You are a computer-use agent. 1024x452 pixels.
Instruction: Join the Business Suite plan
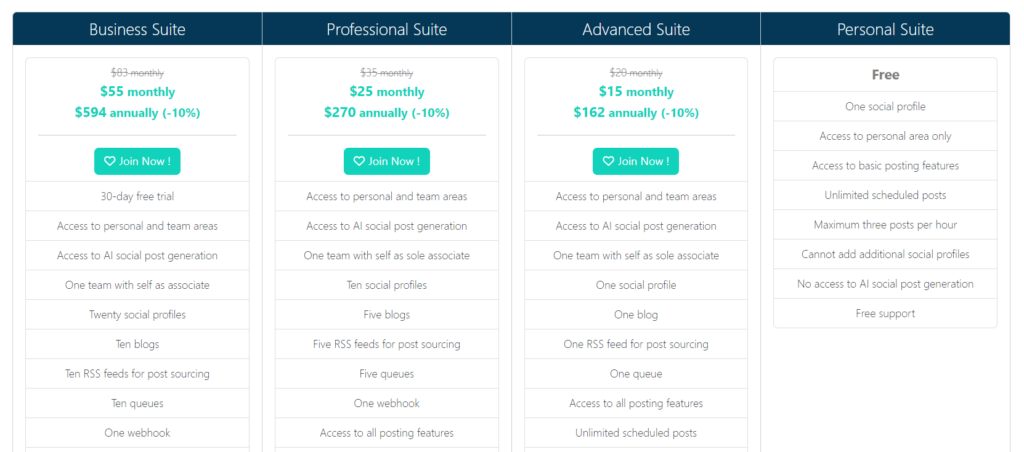coord(137,161)
